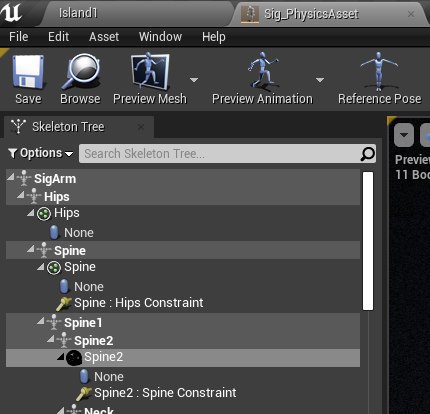Click the capsule icon under Spine2 body

[x=84, y=376]
